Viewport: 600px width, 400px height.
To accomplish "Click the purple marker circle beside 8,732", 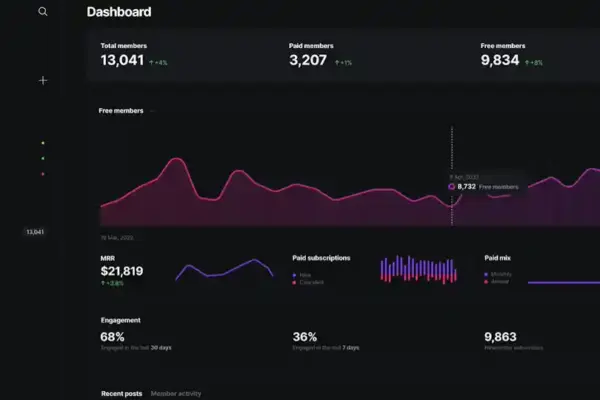I will 452,186.
